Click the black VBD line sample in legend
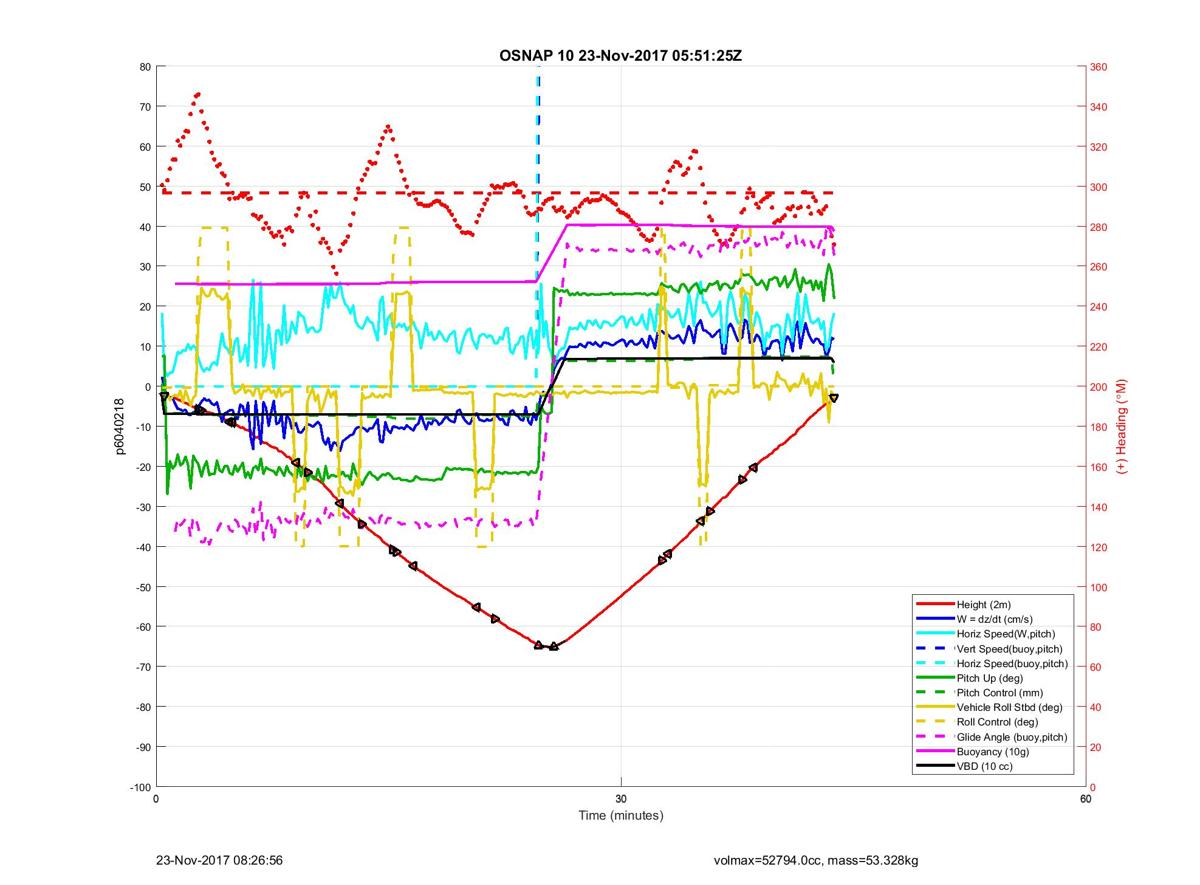Image resolution: width=1200 pixels, height=885 pixels. 934,766
